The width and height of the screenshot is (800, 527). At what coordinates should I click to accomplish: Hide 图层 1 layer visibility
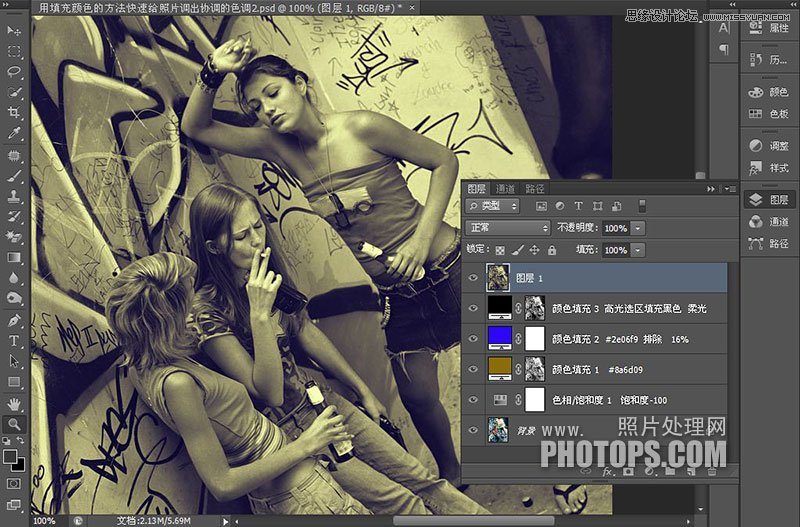pos(473,278)
